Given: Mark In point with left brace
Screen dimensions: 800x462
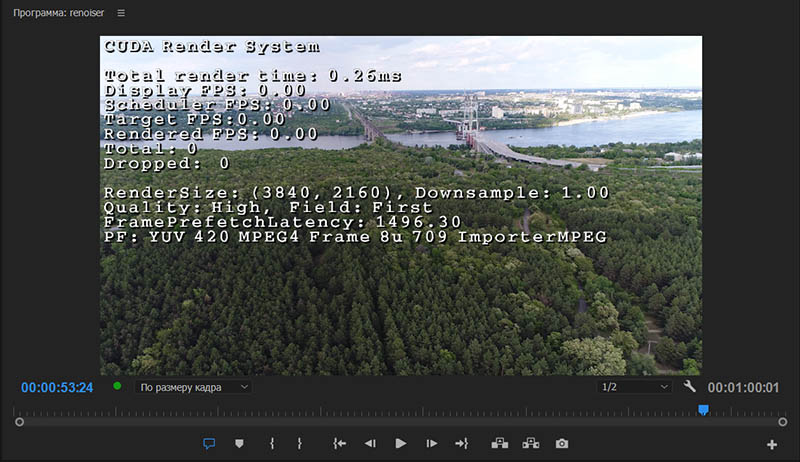Looking at the screenshot, I should tap(272, 444).
